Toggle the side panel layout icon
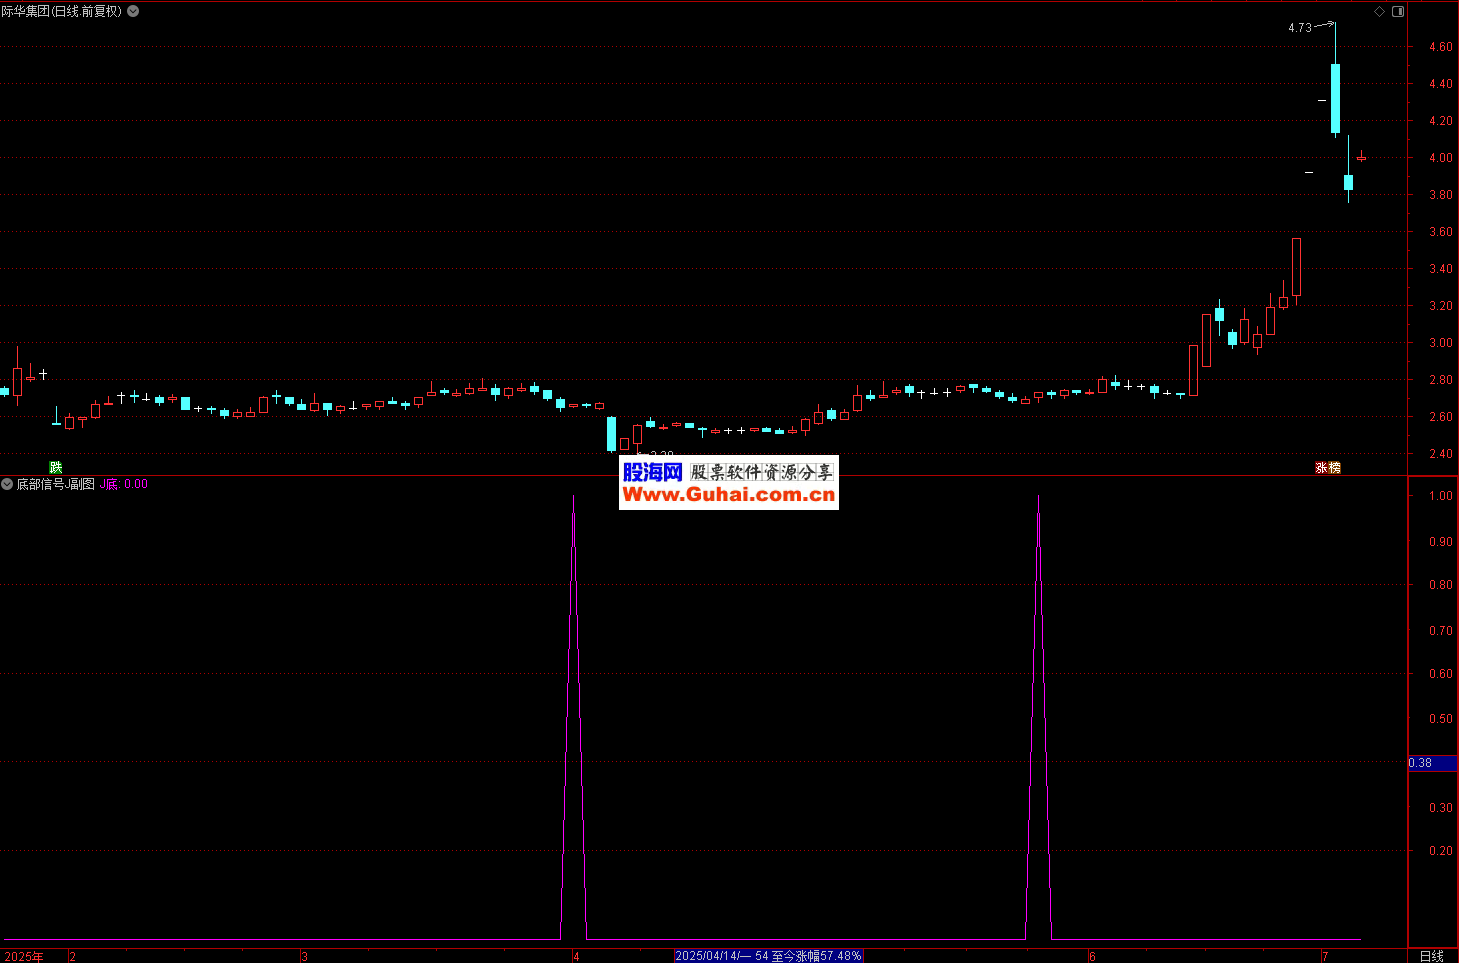The width and height of the screenshot is (1459, 963). click(x=1398, y=11)
